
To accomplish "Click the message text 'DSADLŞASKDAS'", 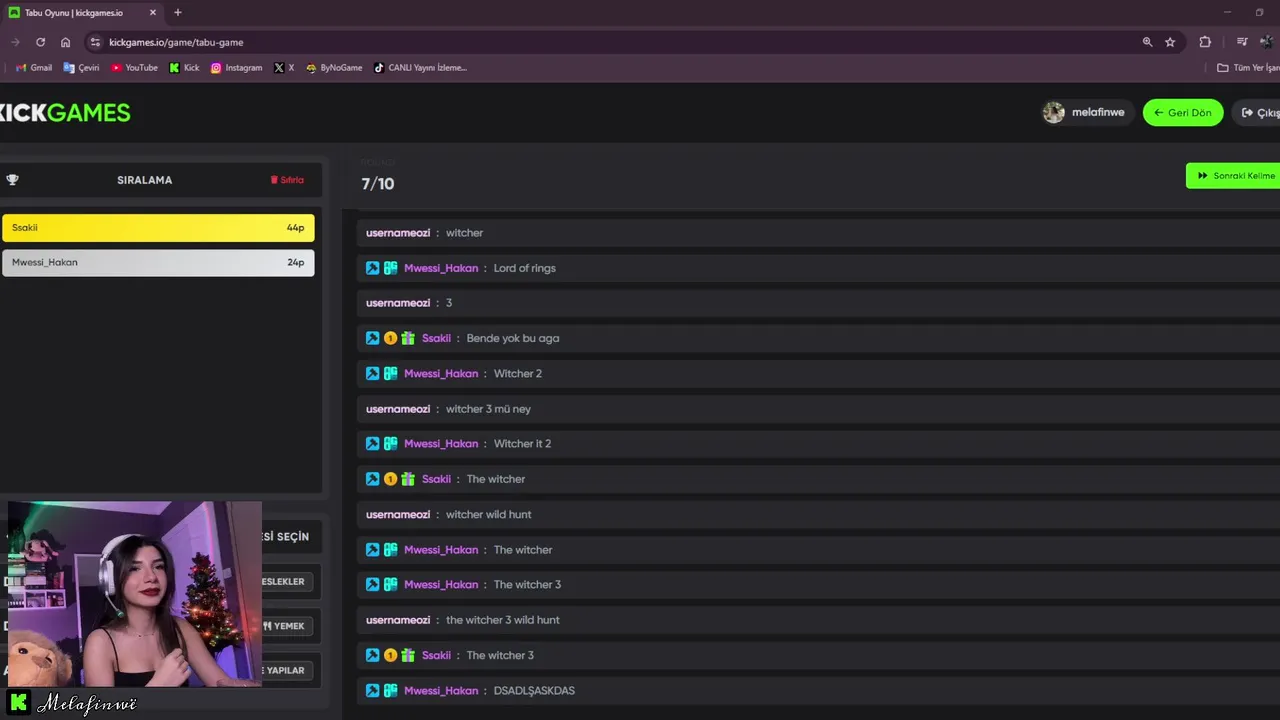I will (x=534, y=690).
